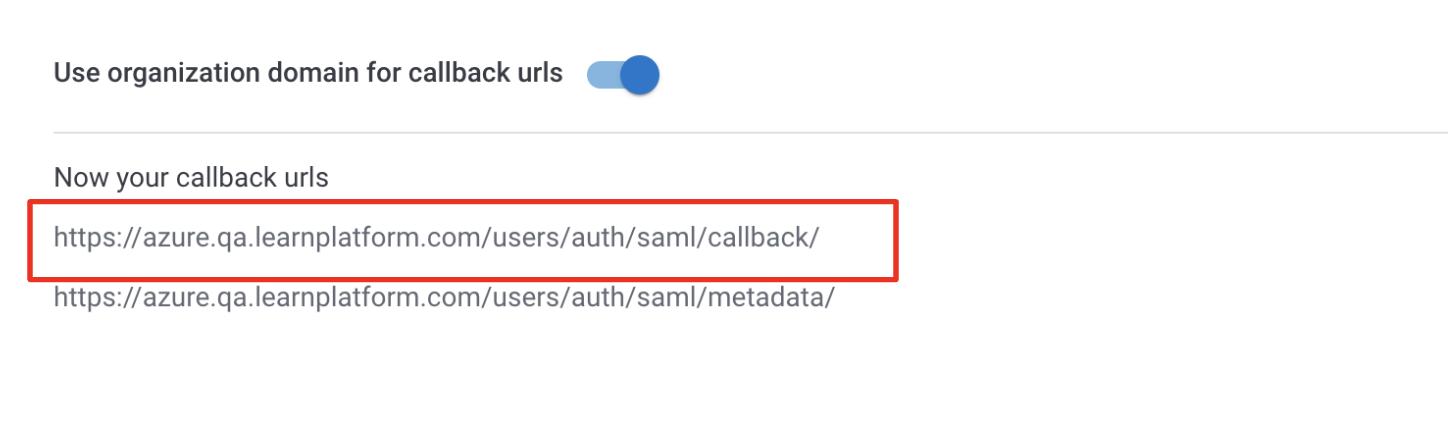Click the red highlight box border
This screenshot has height=422, width=1448.
point(462,202)
